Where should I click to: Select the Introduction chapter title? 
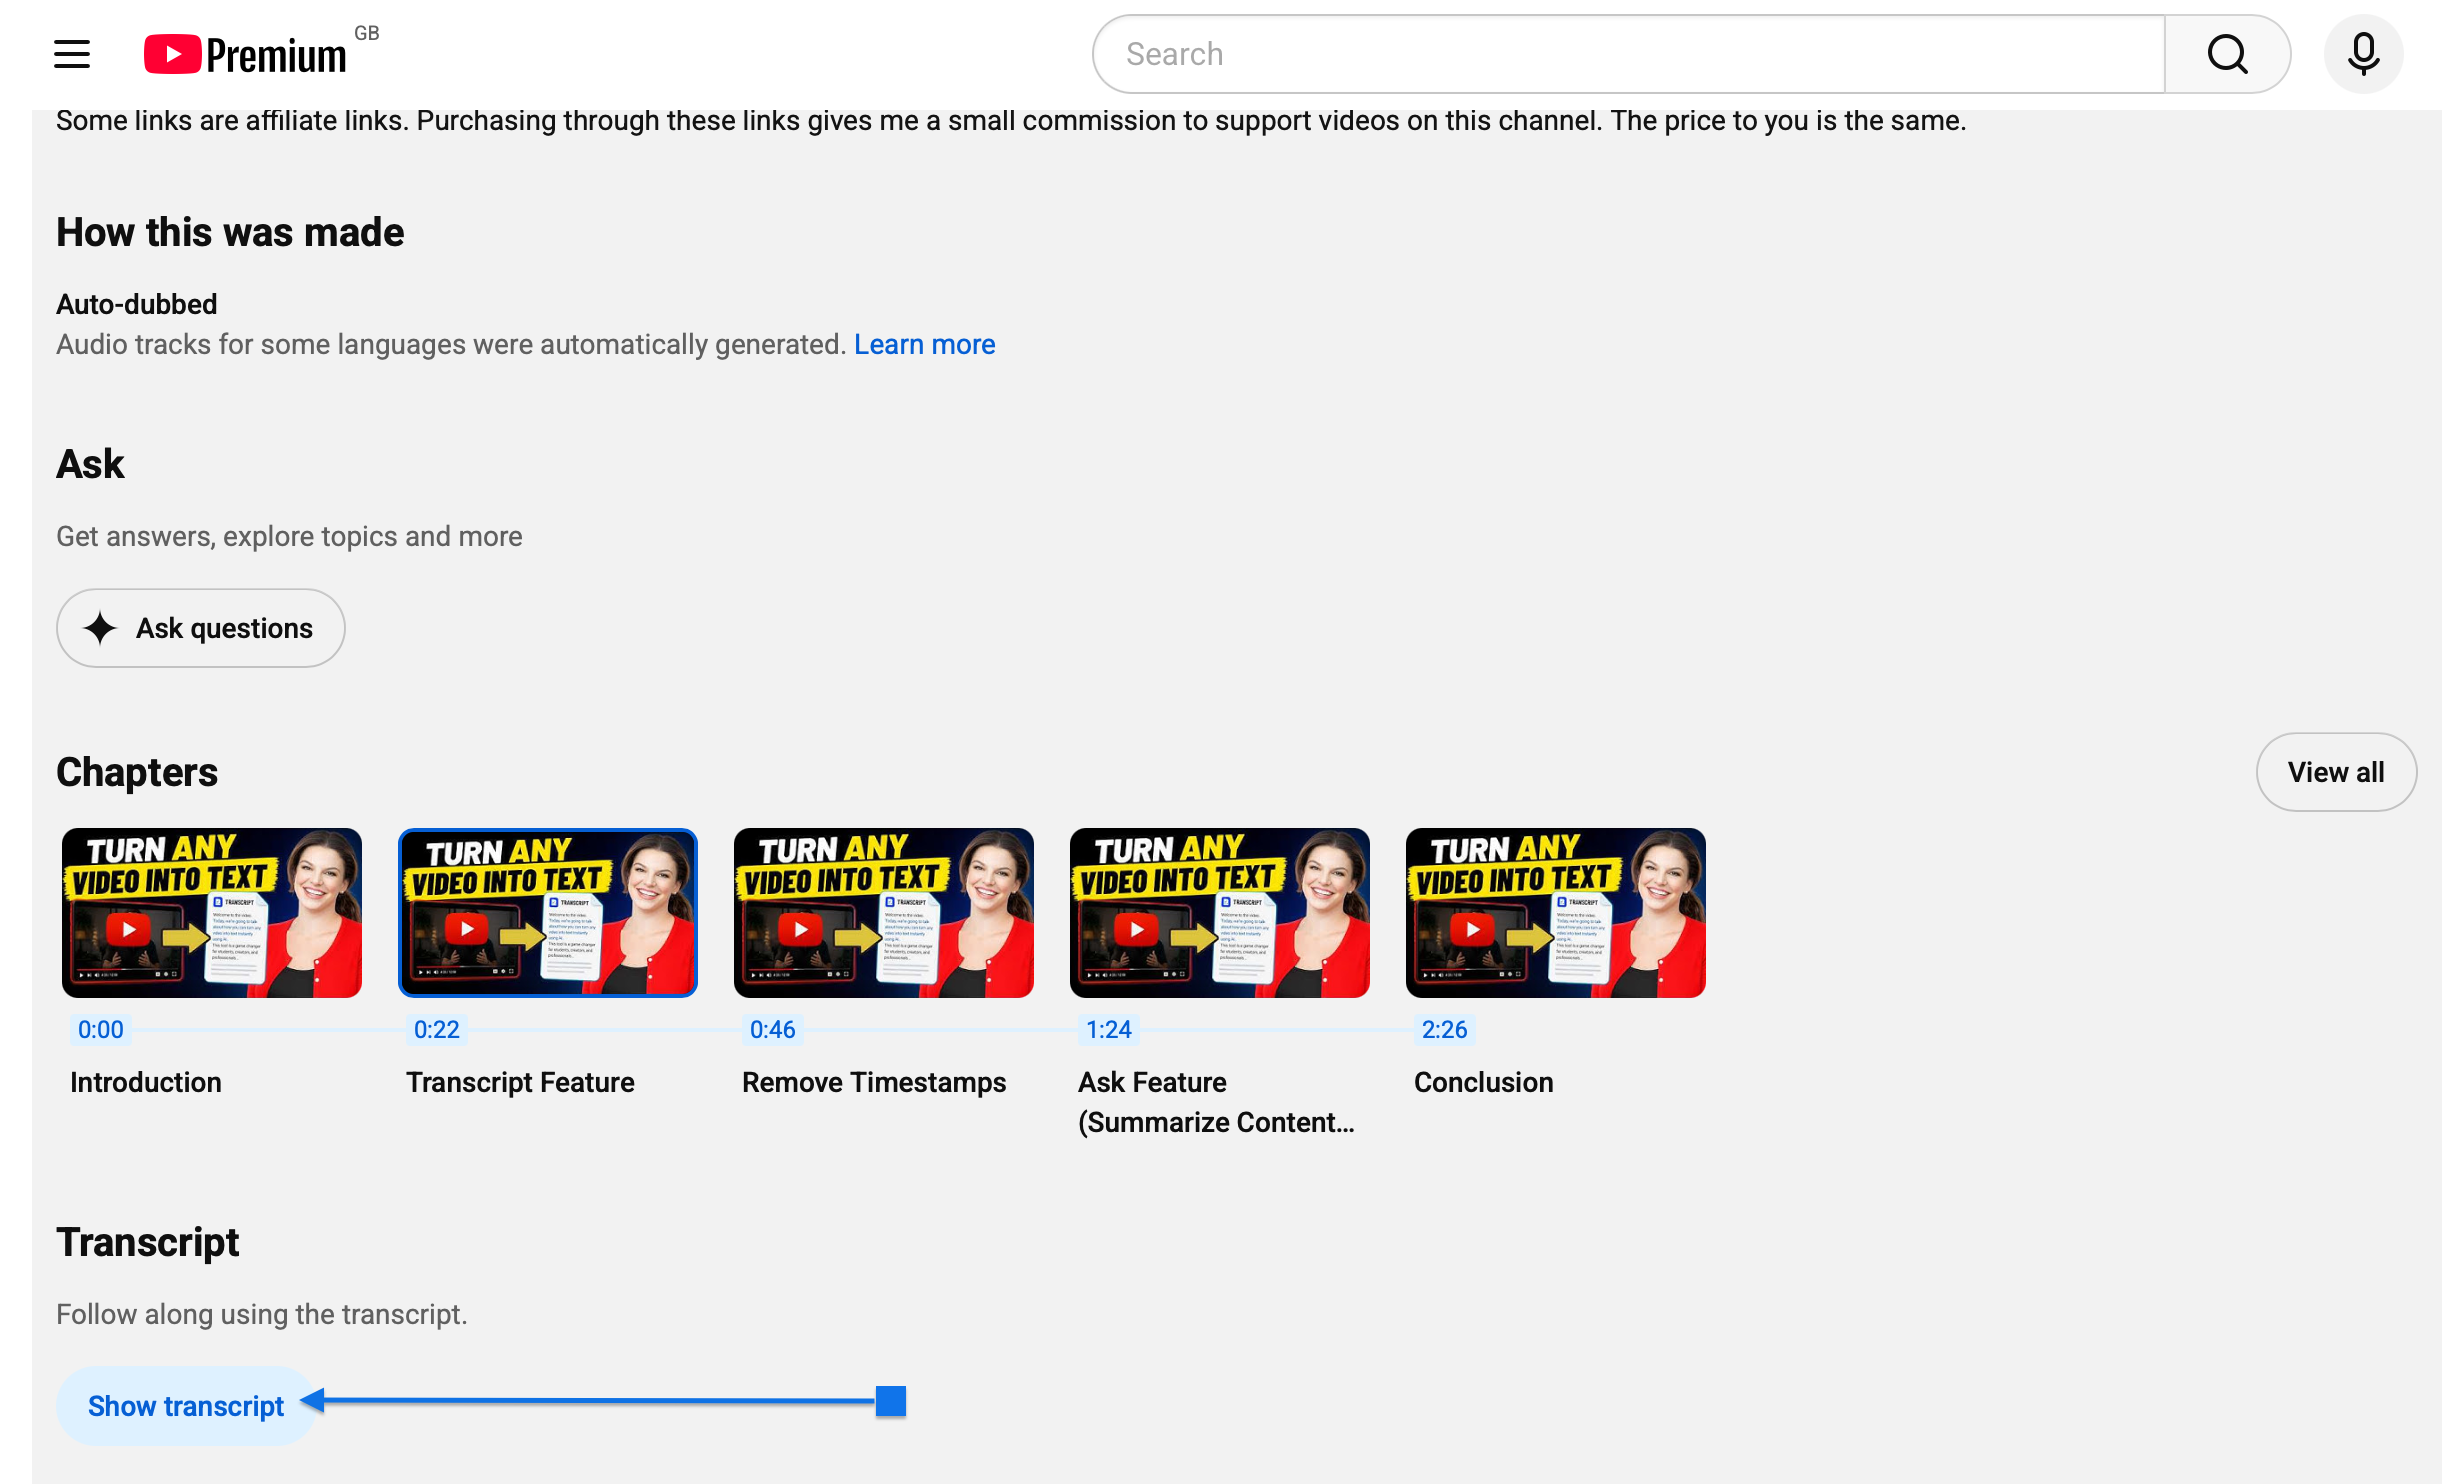[146, 1082]
